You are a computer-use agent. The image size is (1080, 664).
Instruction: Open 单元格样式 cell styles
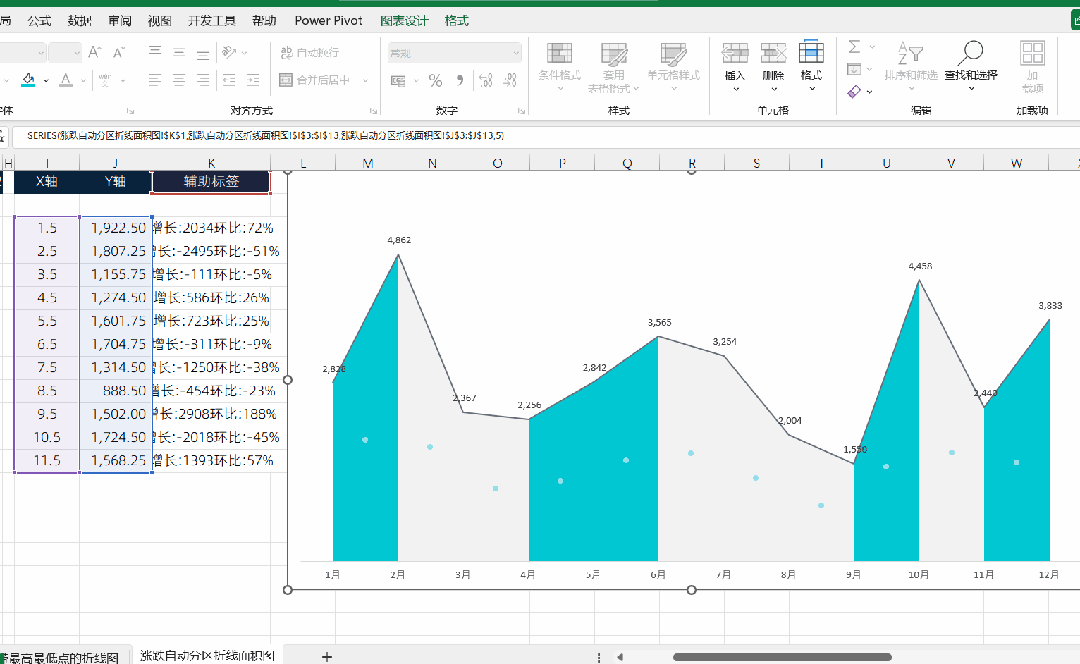coord(673,67)
